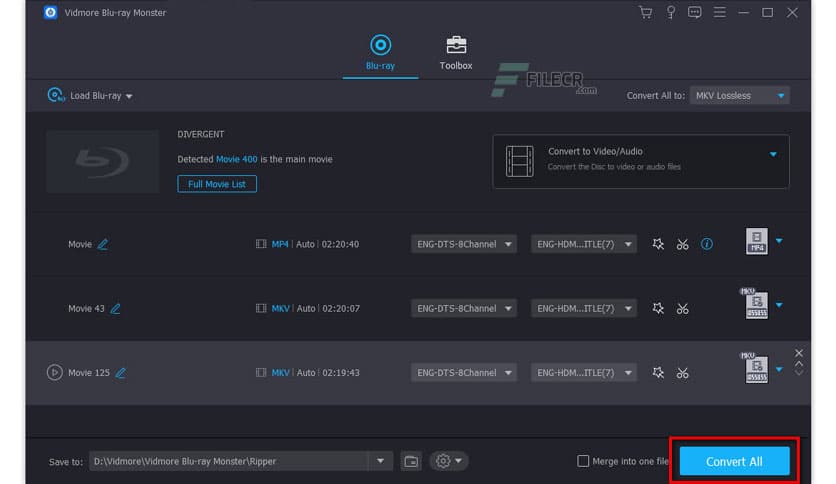Image resolution: width=836 pixels, height=484 pixels.
Task: Open subtitle dropdown for Movie 125
Action: [583, 373]
